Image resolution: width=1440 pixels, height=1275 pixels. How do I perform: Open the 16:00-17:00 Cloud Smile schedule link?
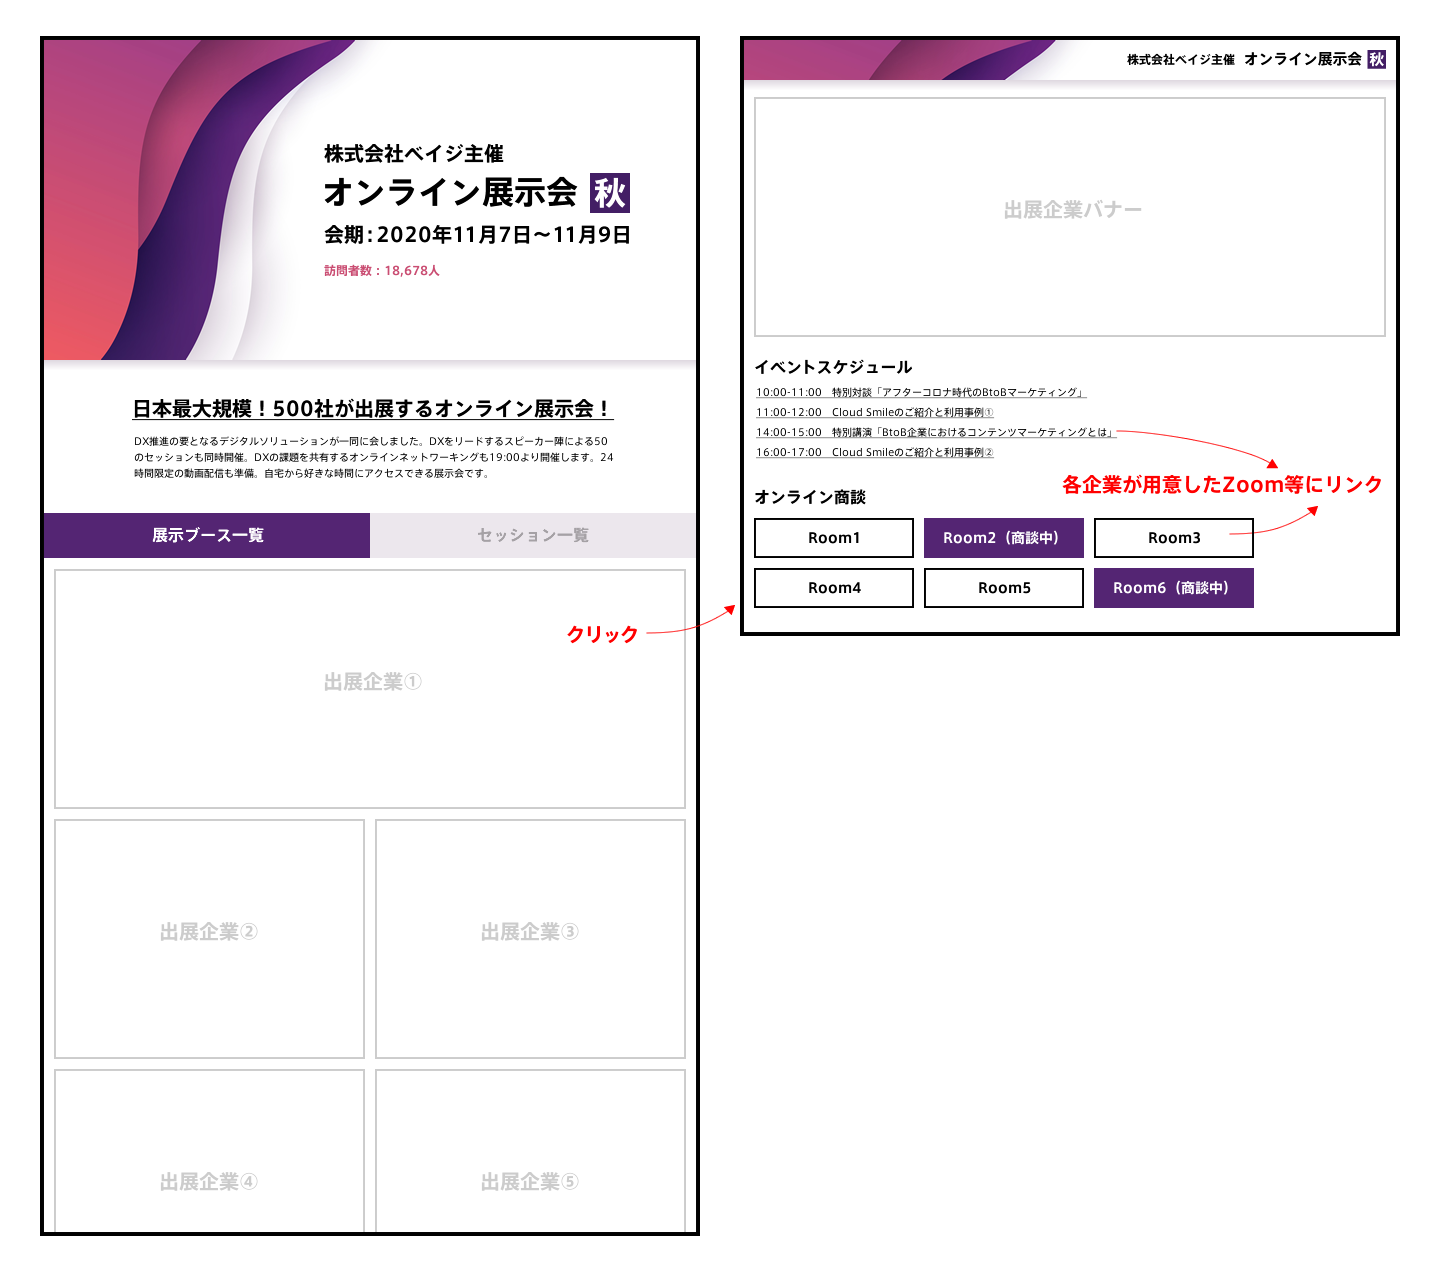click(874, 452)
